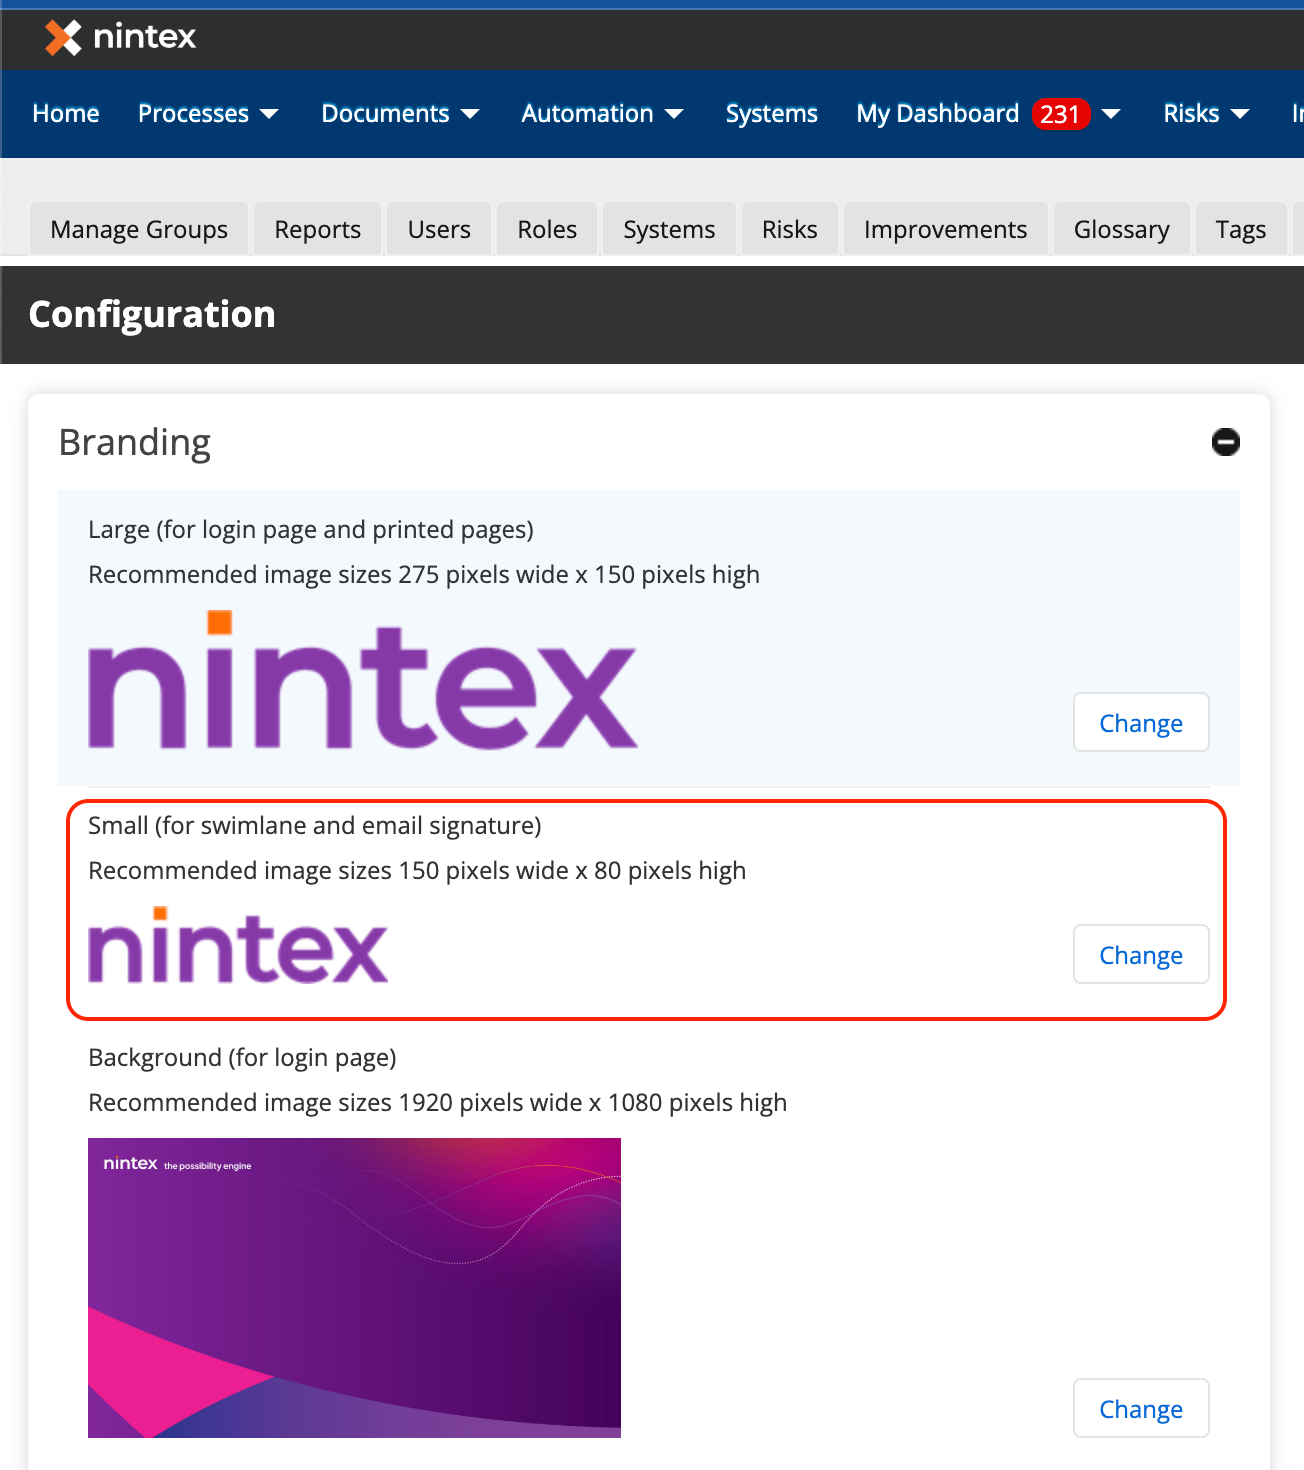Image resolution: width=1304 pixels, height=1470 pixels.
Task: Open the Documents dropdown menu
Action: point(400,114)
